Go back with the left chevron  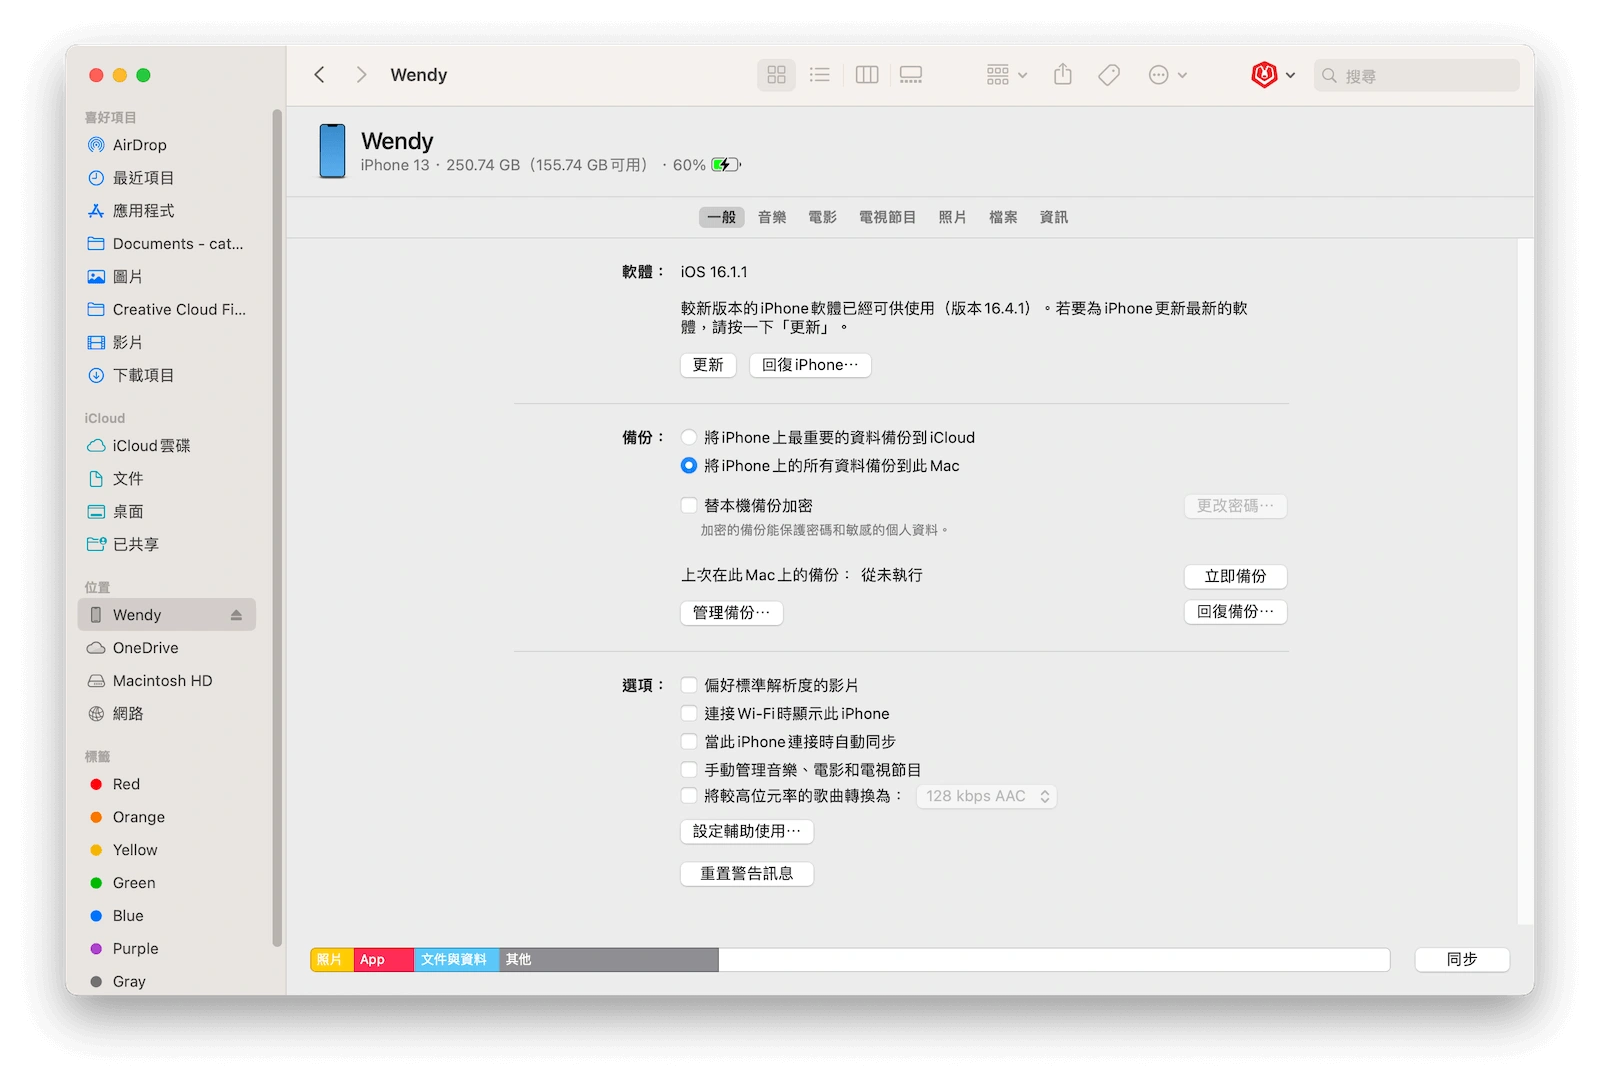click(320, 75)
